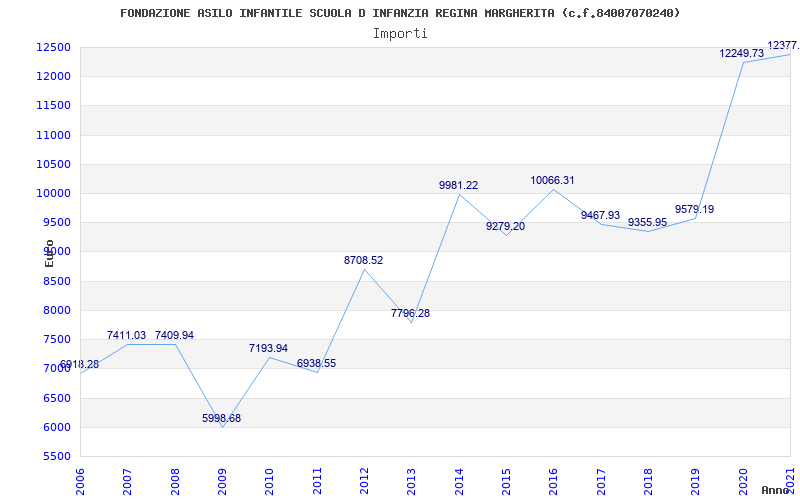Screen dimensions: 800x500
Task: Select the 6938.55 label at 2011
Action: click(x=316, y=363)
